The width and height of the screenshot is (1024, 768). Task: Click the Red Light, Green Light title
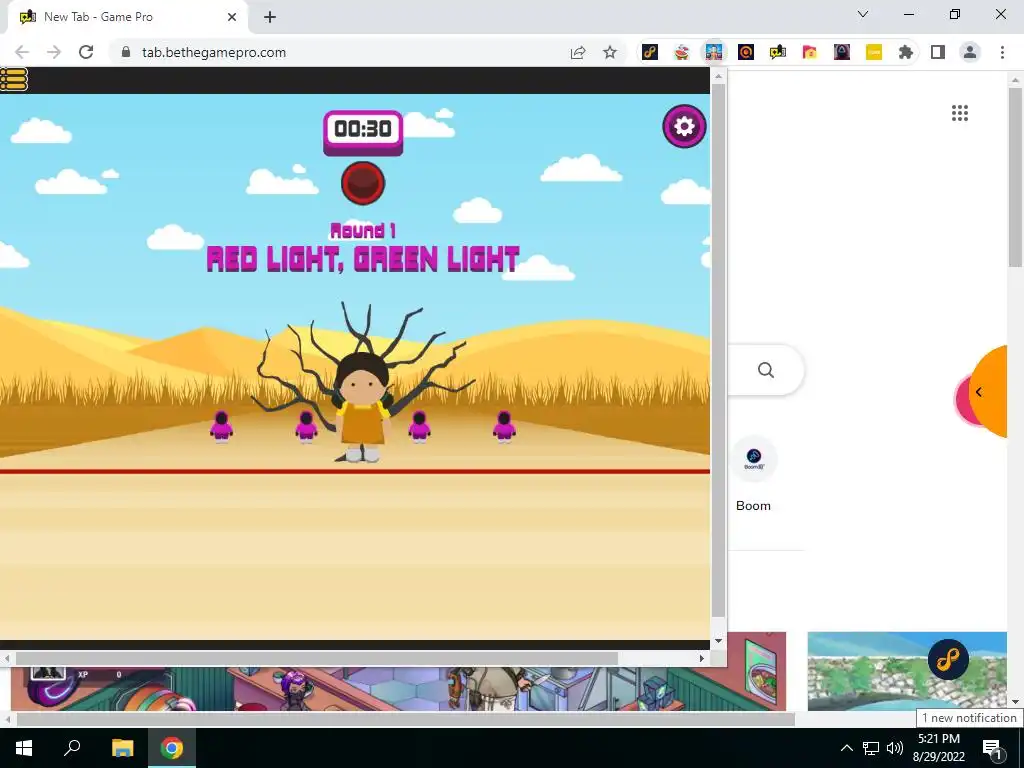[x=363, y=259]
